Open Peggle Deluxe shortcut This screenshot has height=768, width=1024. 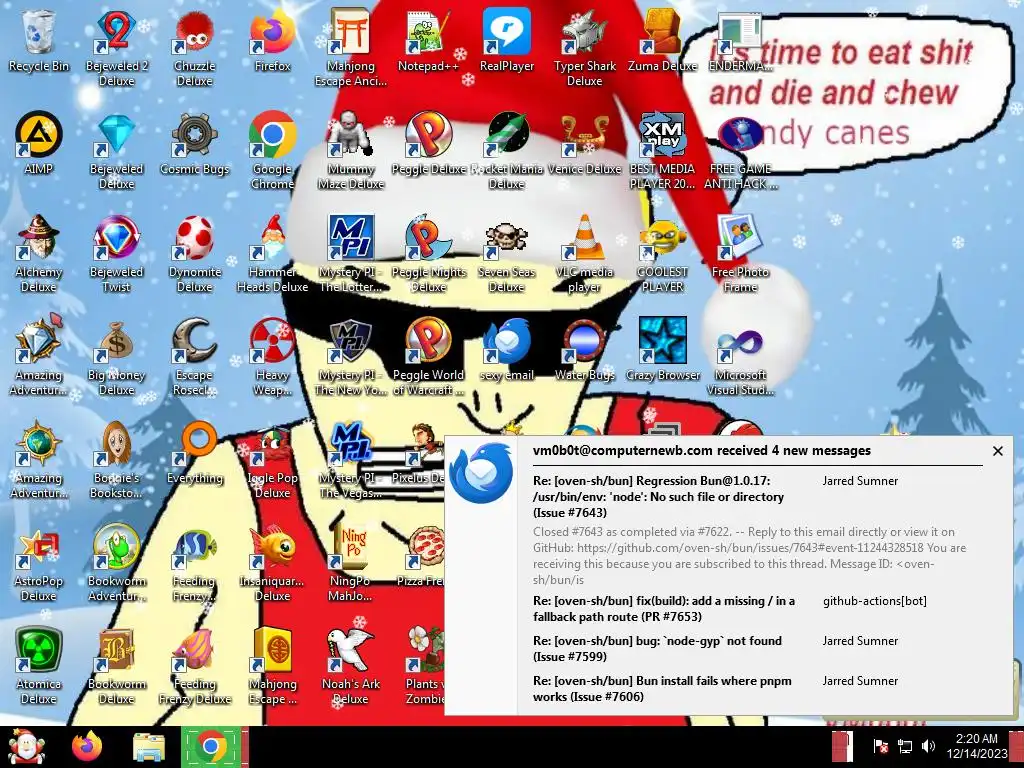coord(428,144)
